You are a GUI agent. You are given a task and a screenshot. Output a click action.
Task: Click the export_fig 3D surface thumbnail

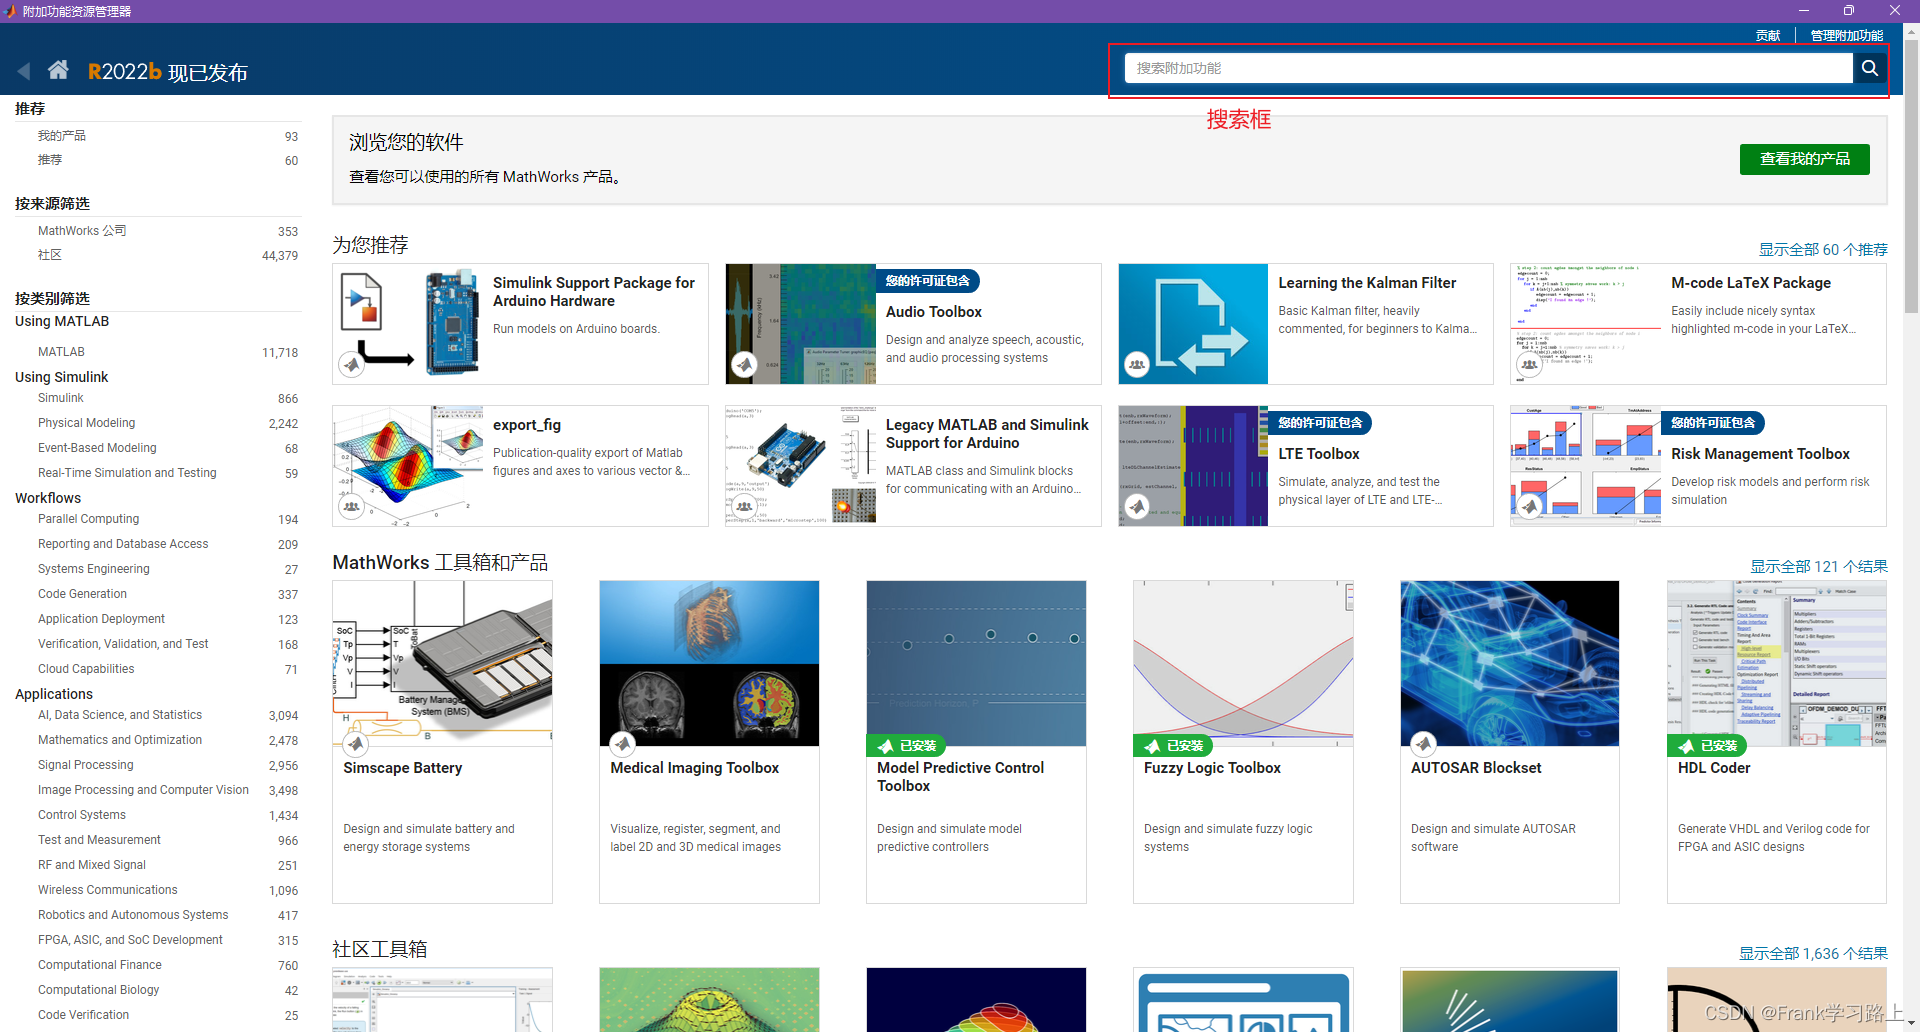click(x=408, y=466)
